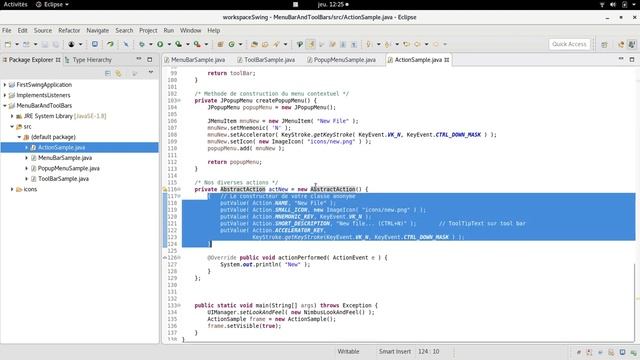
Task: Open the Source menu
Action: pos(43,31)
